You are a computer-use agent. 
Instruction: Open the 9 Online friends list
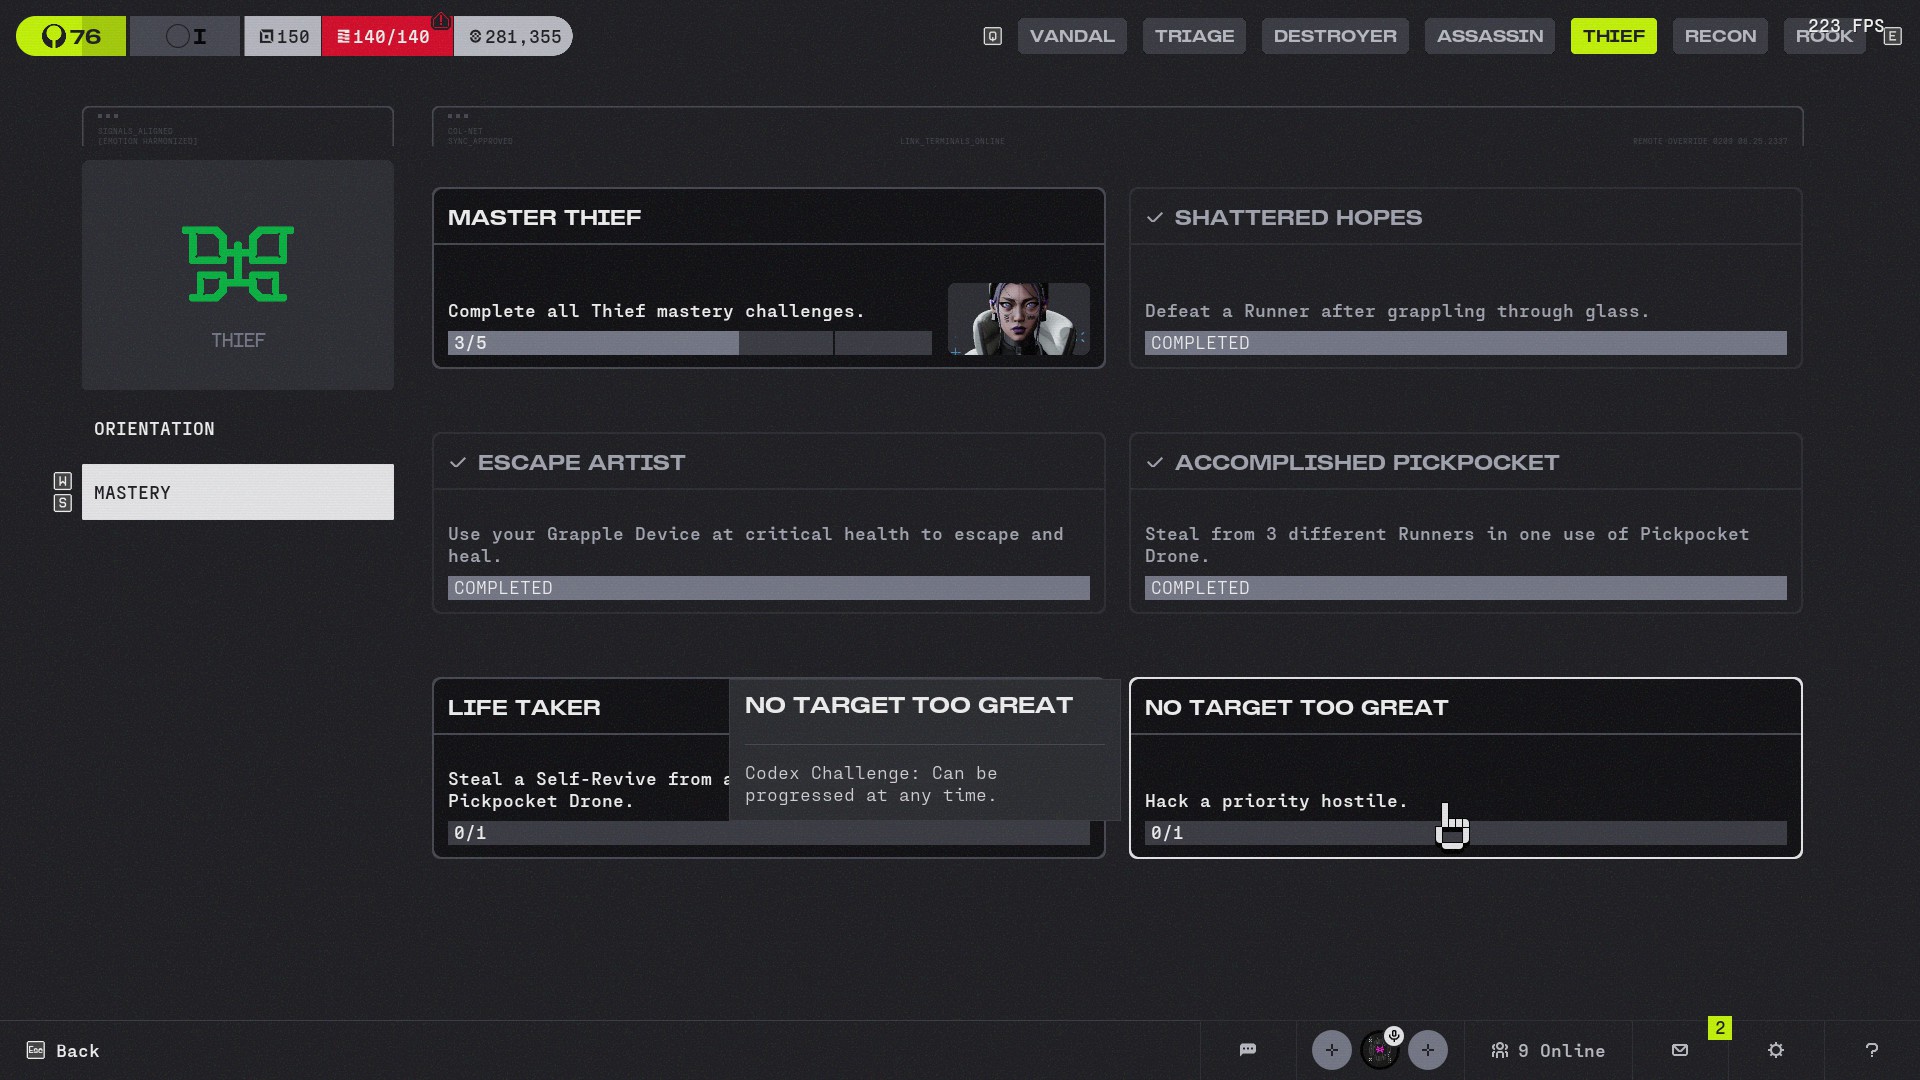1548,1050
